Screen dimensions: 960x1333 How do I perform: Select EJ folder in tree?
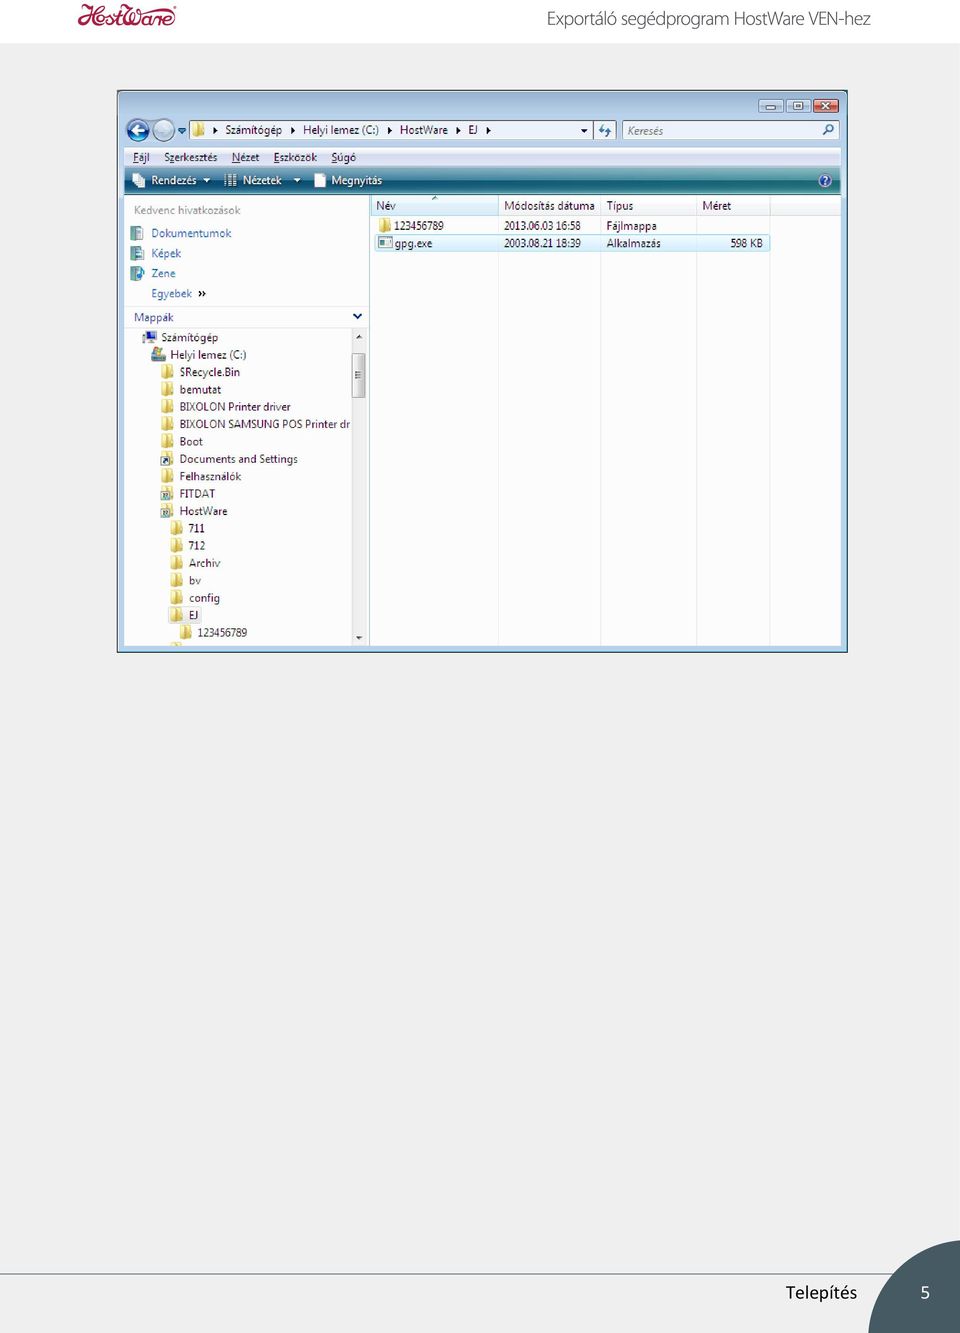coord(193,615)
